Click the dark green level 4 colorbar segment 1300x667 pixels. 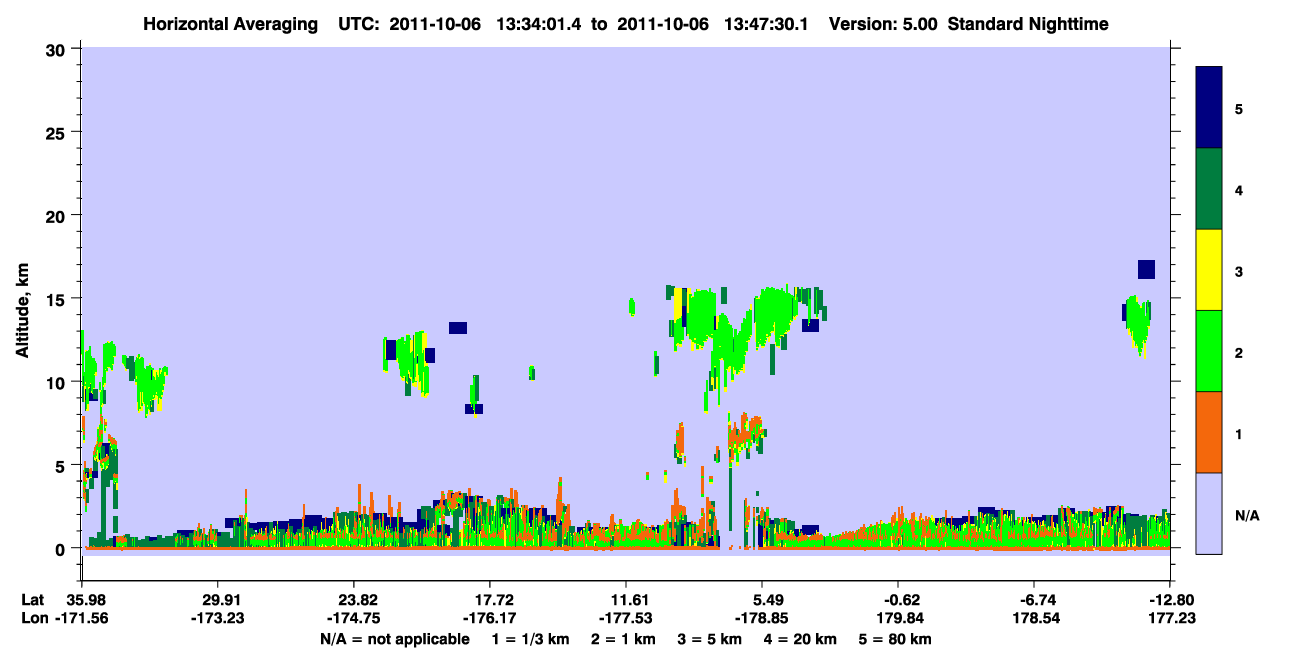click(1209, 189)
